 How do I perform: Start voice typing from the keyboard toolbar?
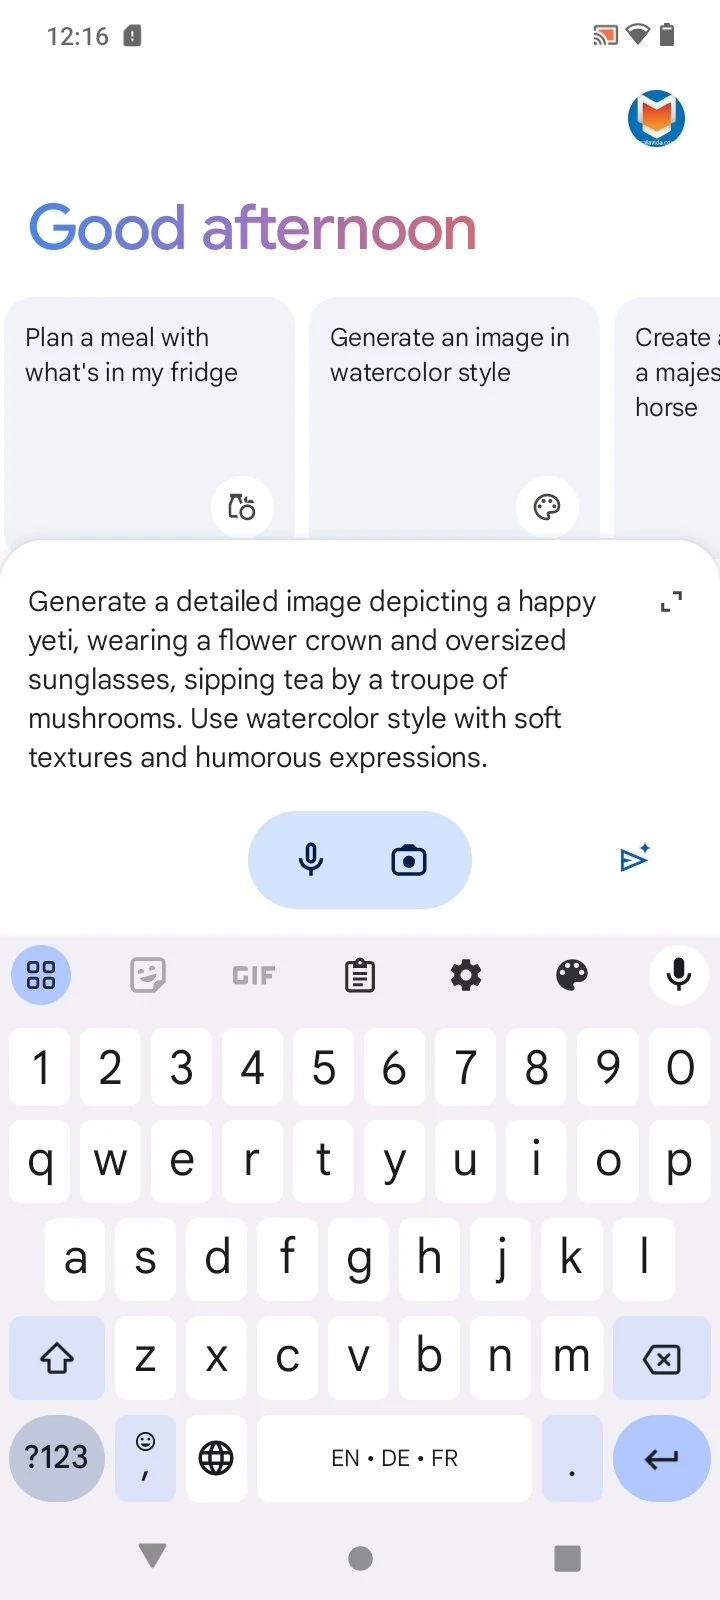click(x=679, y=975)
